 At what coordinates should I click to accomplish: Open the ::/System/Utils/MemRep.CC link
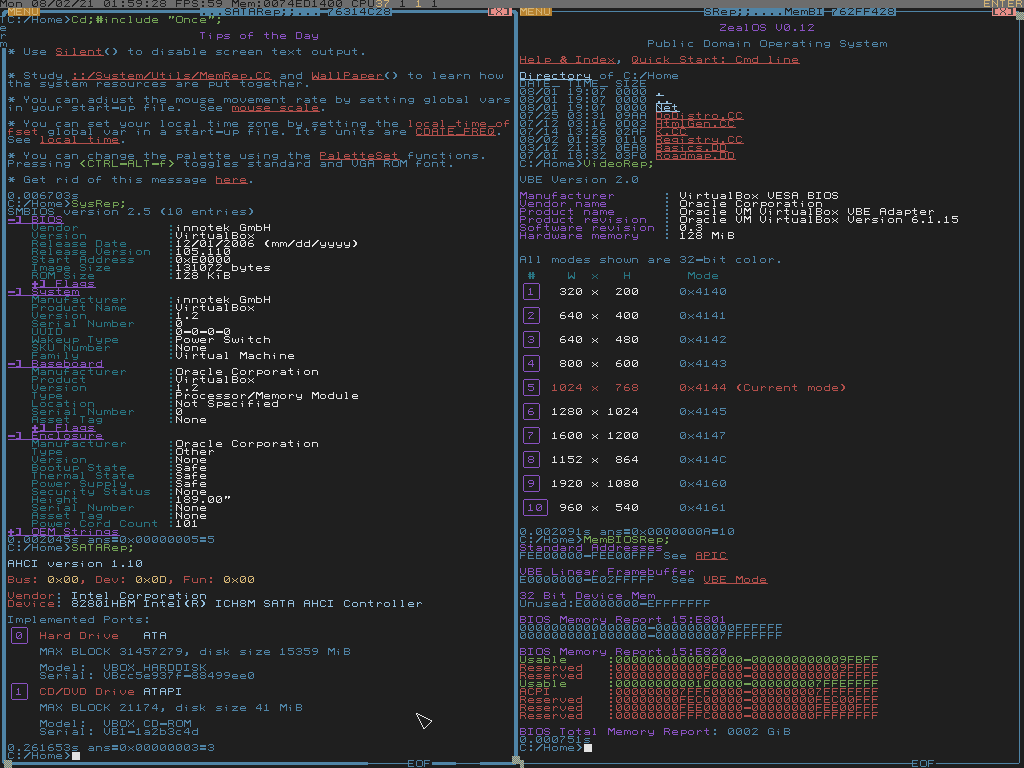pos(172,76)
